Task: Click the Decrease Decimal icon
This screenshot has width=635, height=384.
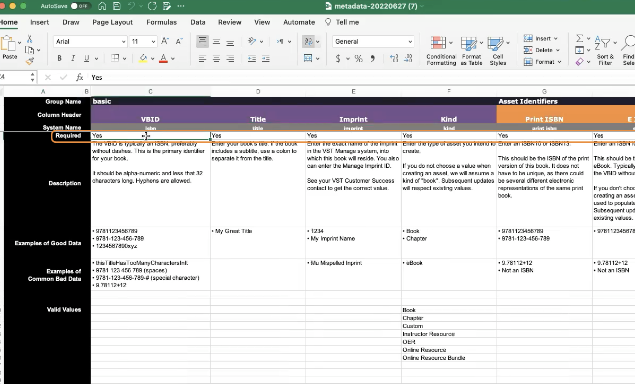Action: pyautogui.click(x=408, y=59)
